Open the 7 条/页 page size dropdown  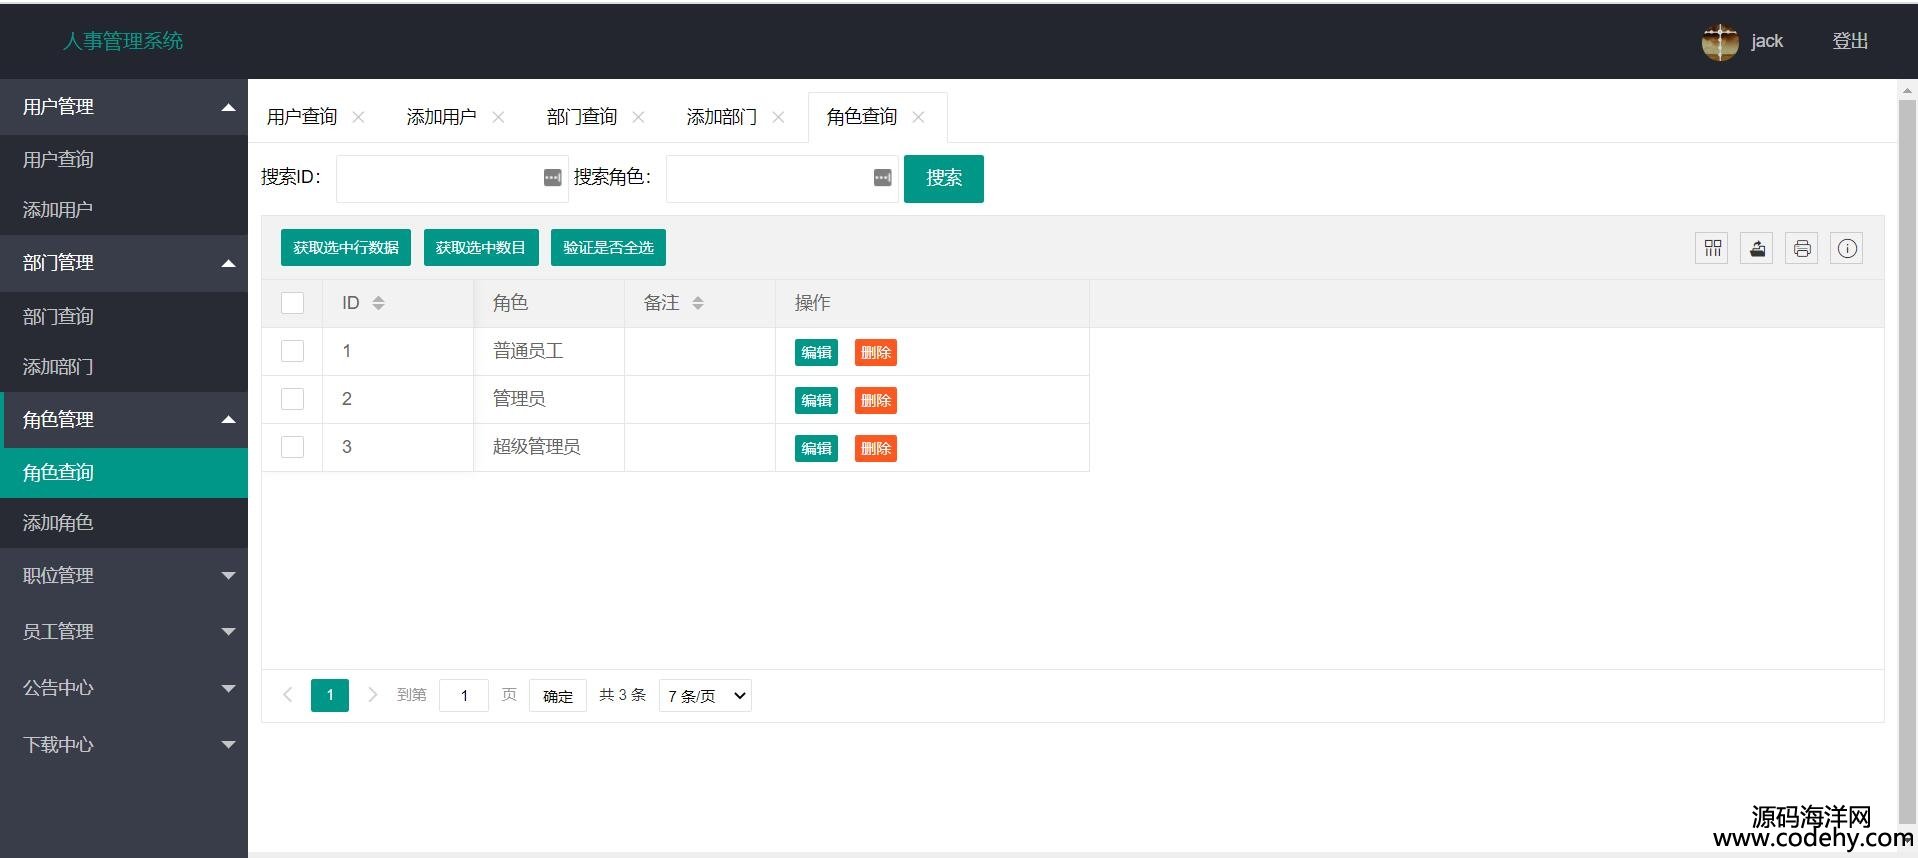coord(705,696)
